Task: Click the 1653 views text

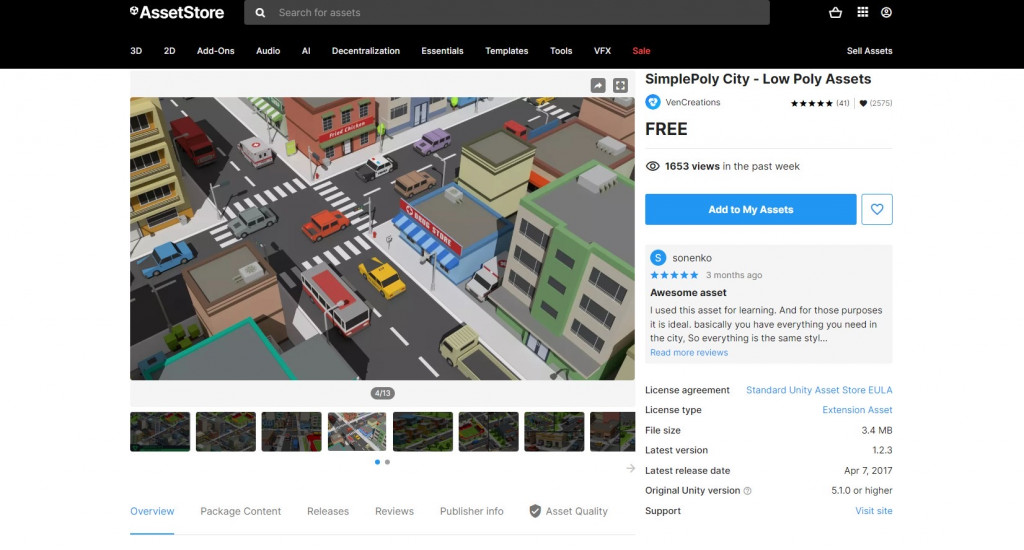Action: pyautogui.click(x=692, y=166)
